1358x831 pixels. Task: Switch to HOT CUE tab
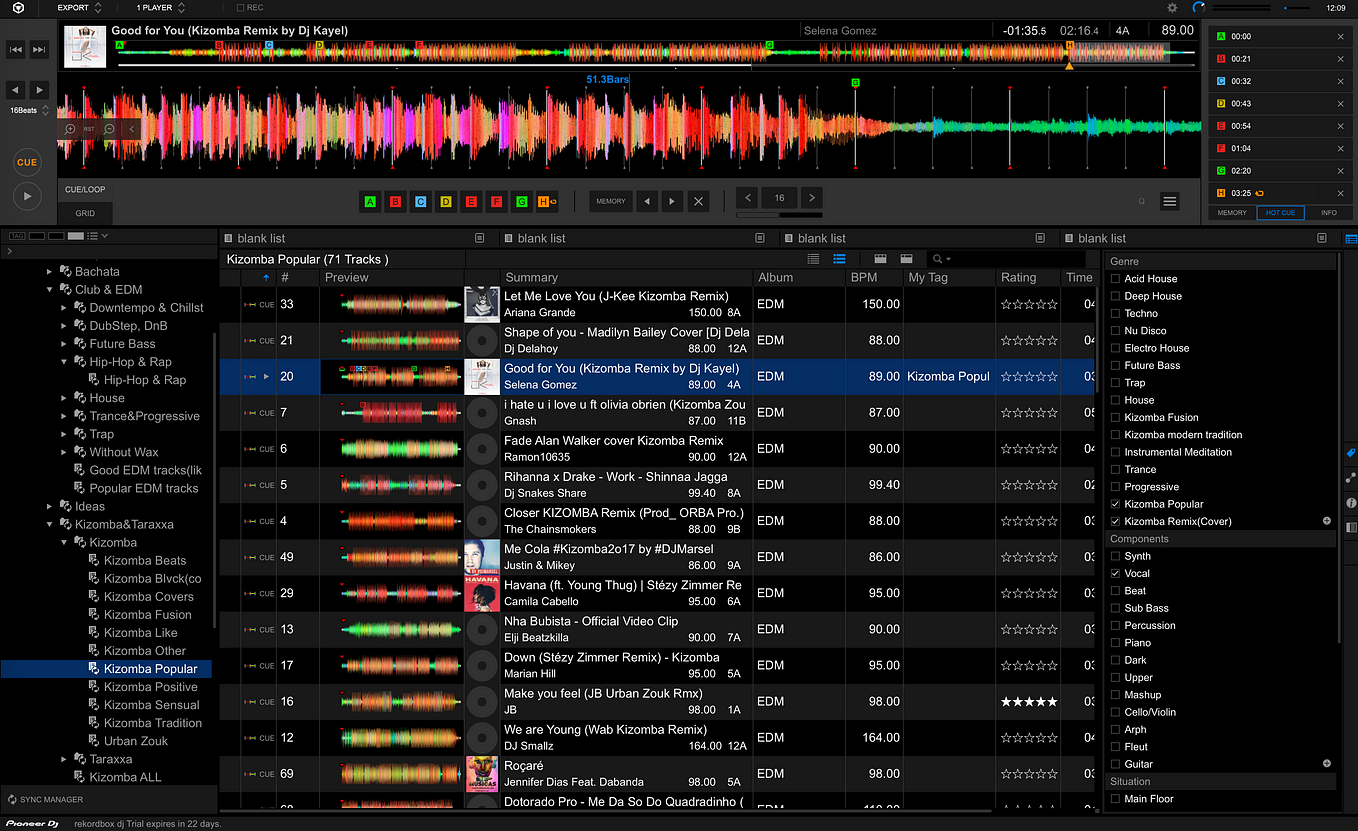1280,213
